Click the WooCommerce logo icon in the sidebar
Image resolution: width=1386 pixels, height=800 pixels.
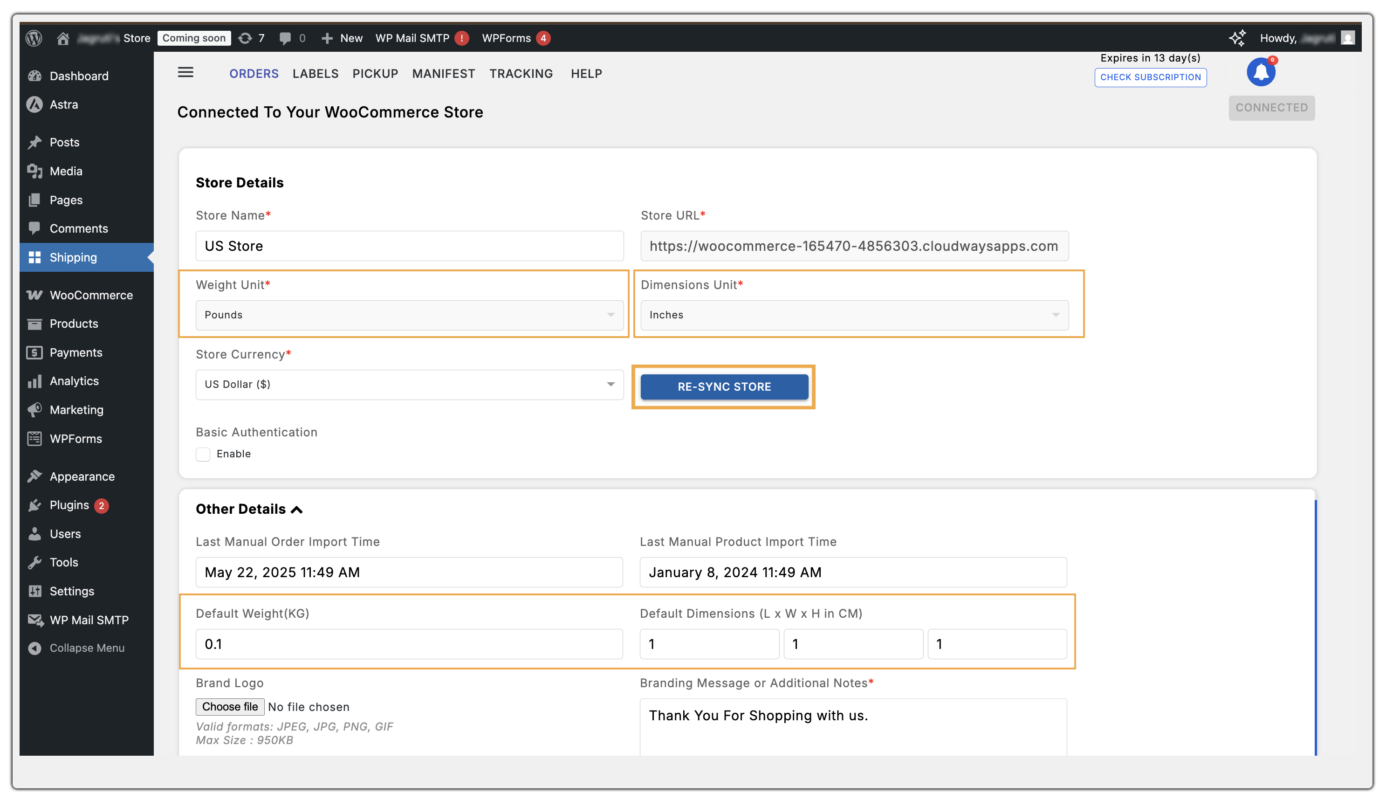point(35,295)
